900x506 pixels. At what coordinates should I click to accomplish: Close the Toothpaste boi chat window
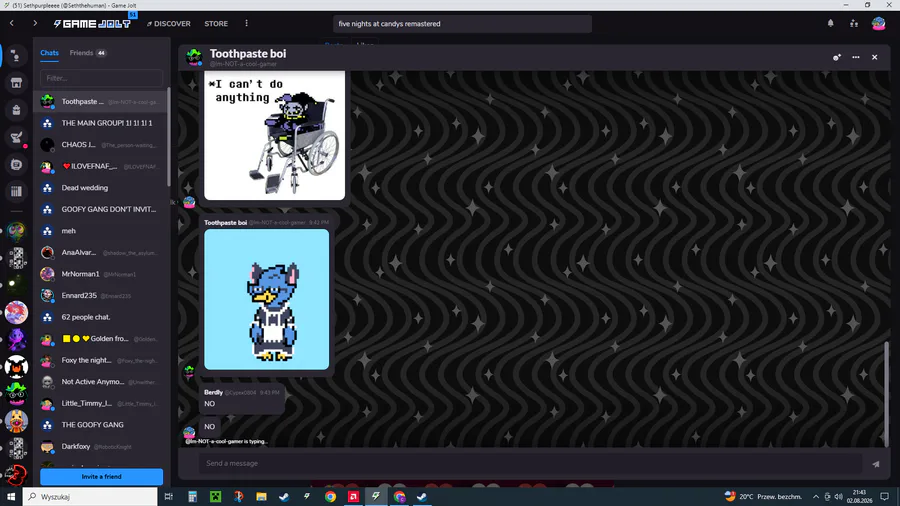tap(875, 57)
